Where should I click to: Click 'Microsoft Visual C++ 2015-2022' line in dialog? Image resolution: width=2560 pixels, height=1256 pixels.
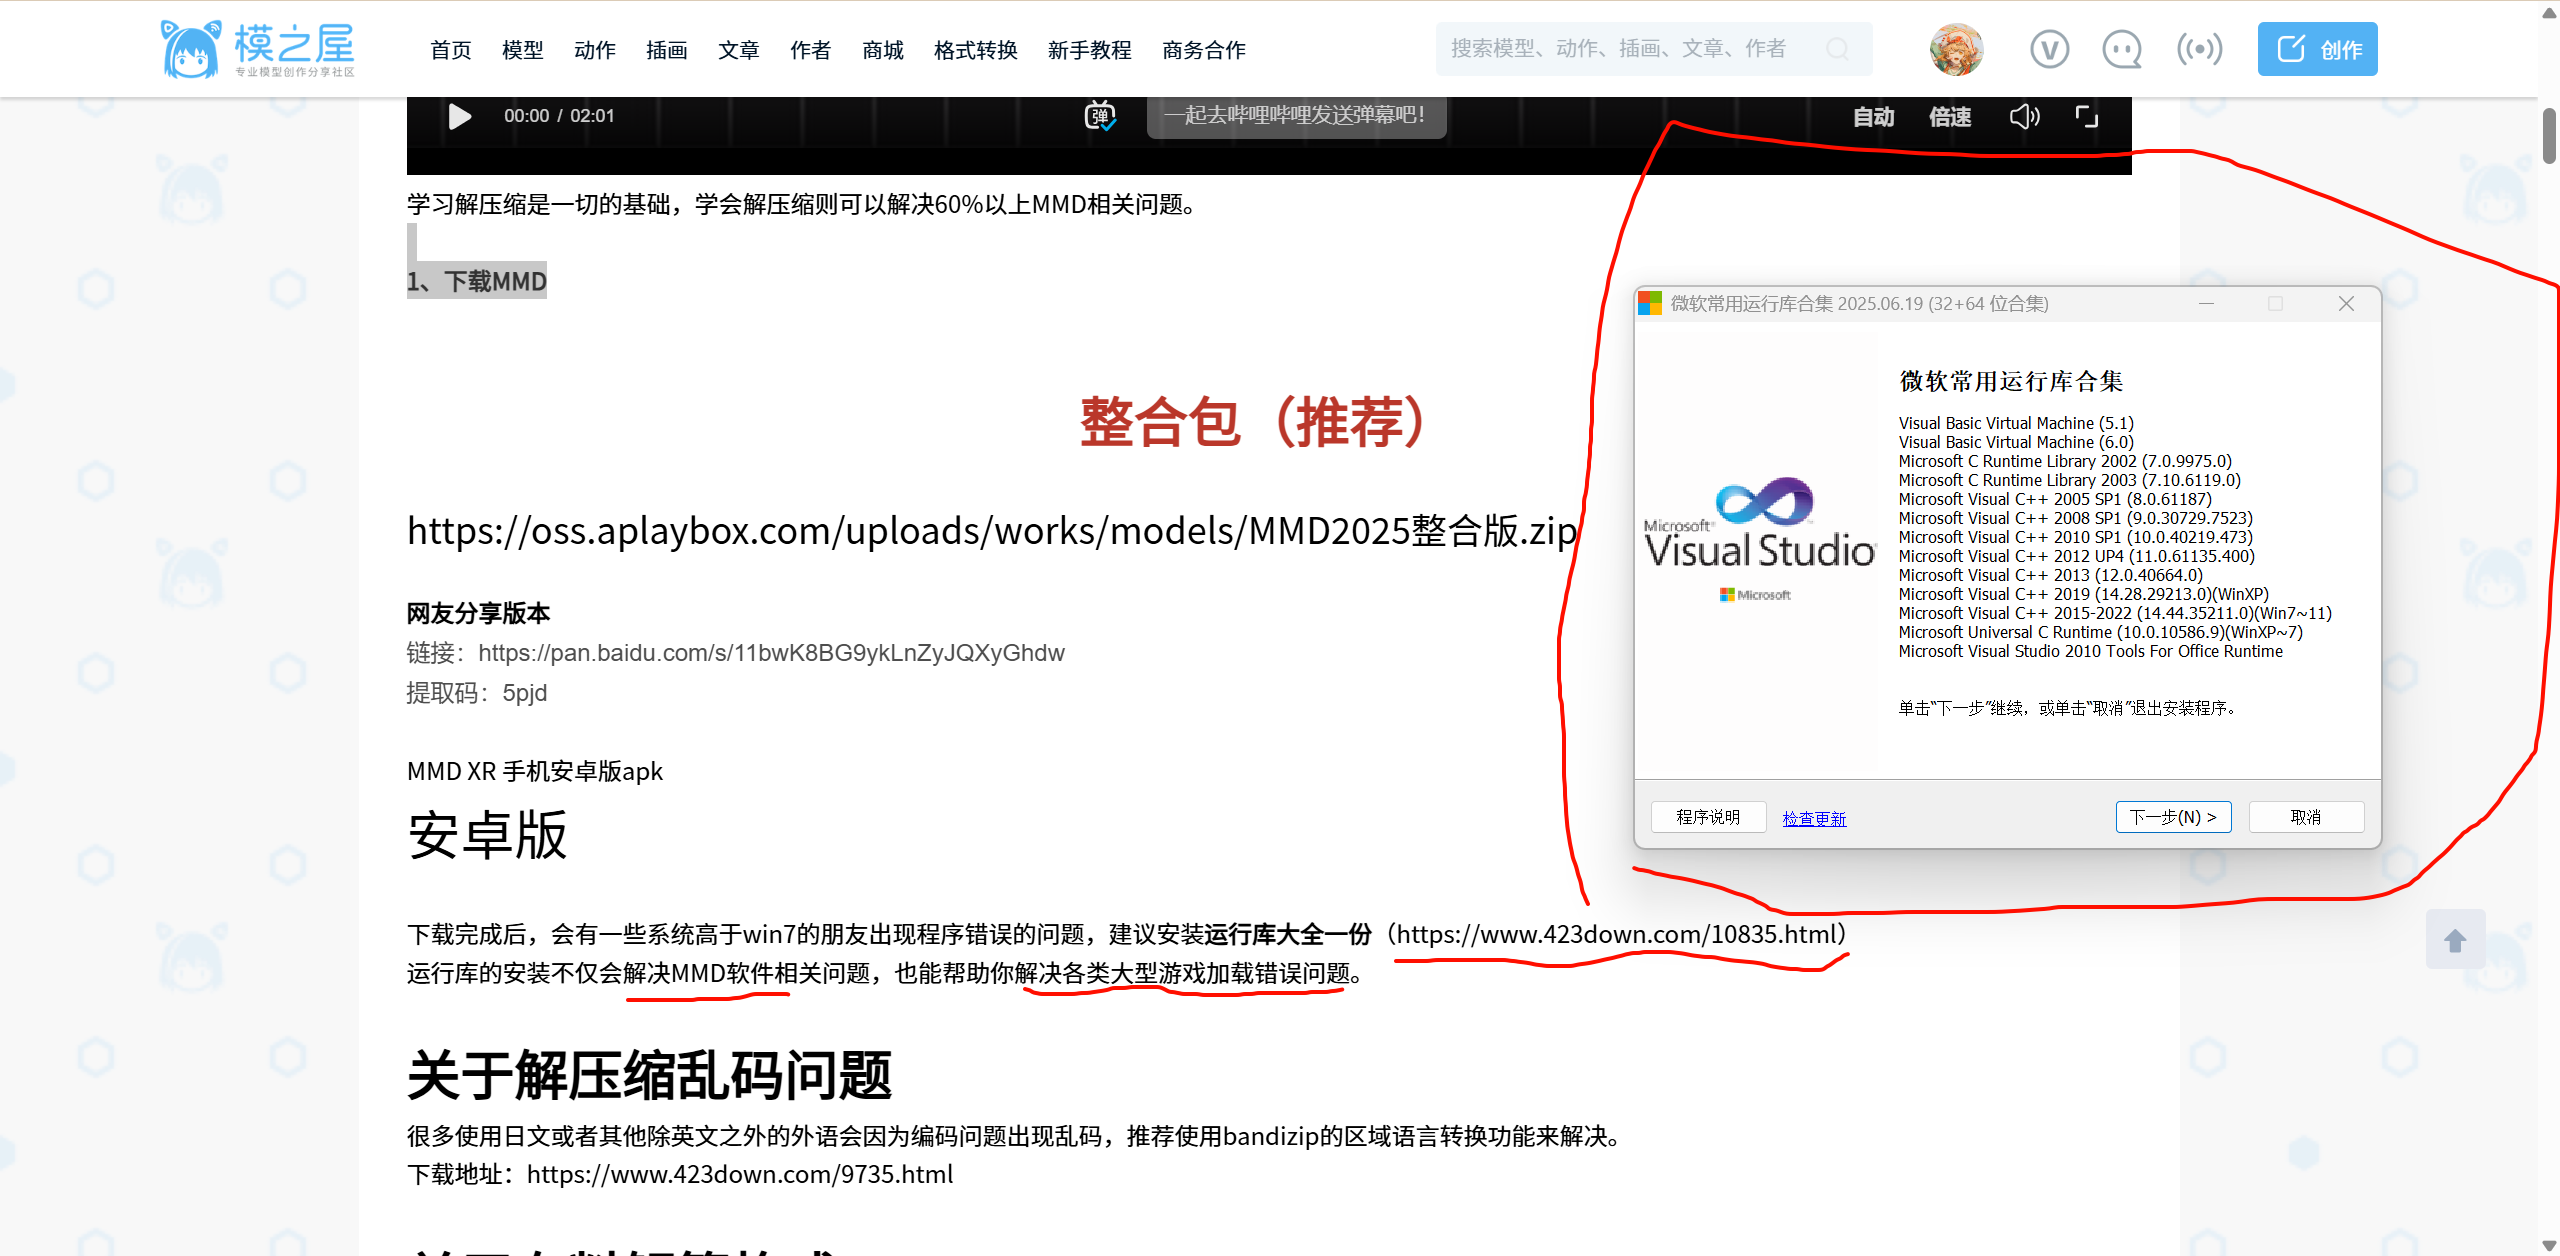point(2115,613)
